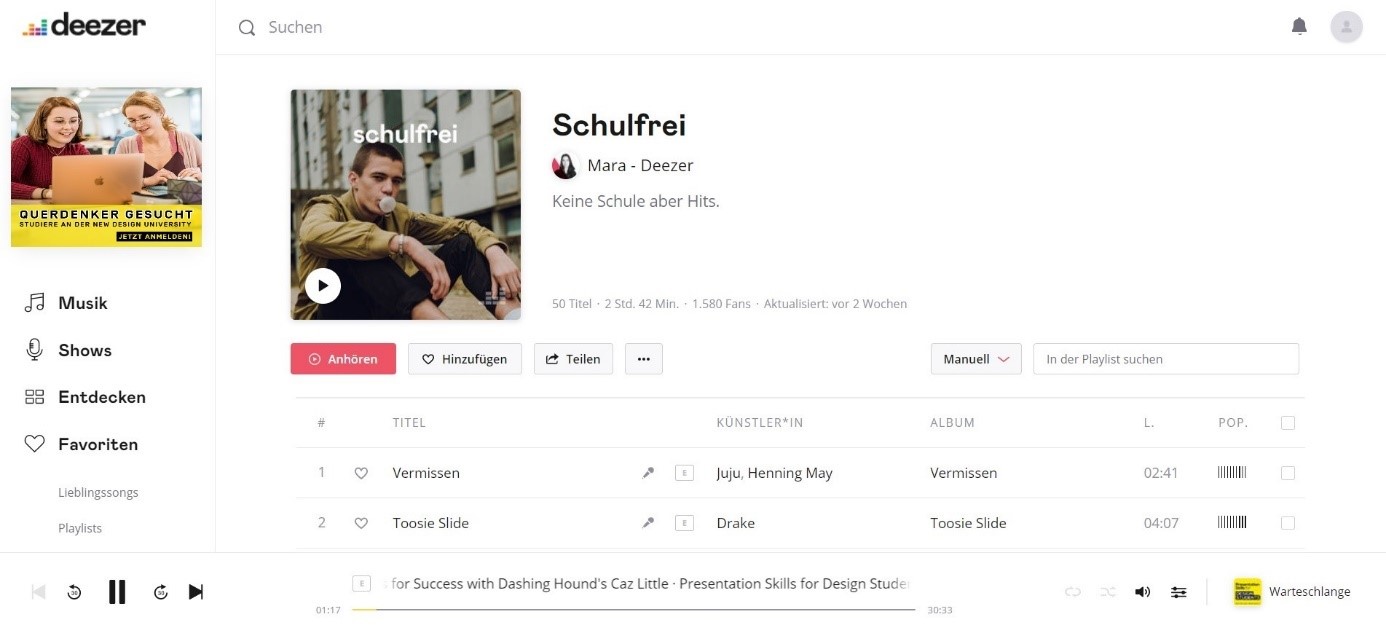Screen dimensions: 1386x625
Task: Go to the Entdecken section
Action: click(x=101, y=397)
